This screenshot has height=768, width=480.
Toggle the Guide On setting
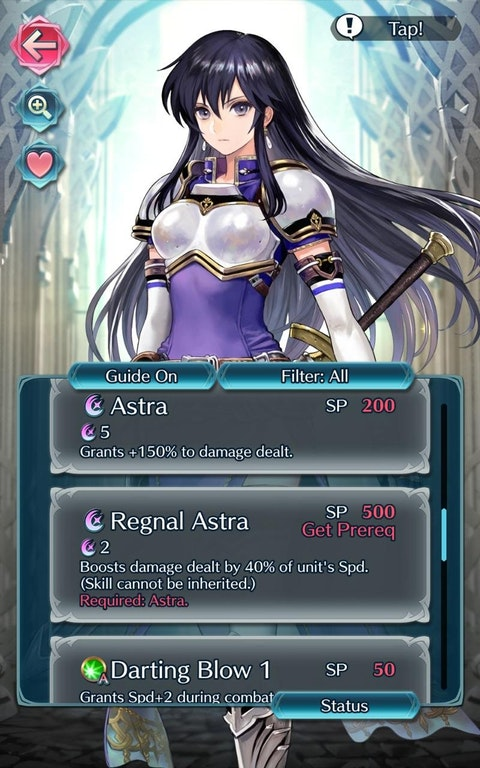coord(142,376)
